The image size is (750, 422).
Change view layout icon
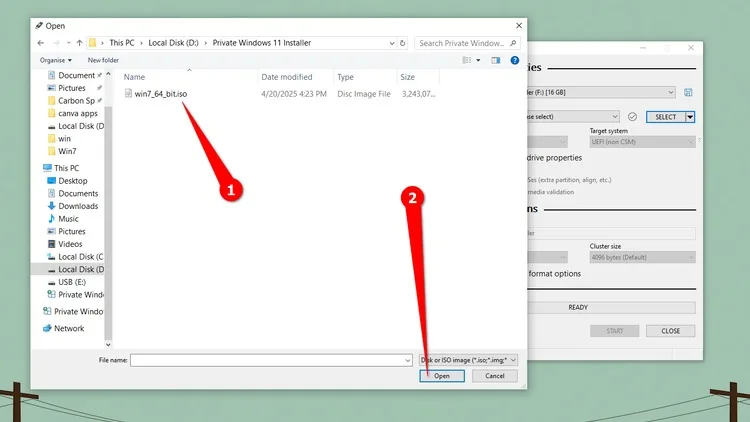point(466,60)
